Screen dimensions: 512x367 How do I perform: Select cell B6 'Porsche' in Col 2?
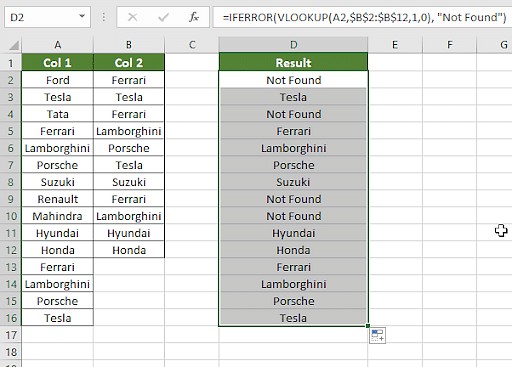pyautogui.click(x=129, y=148)
